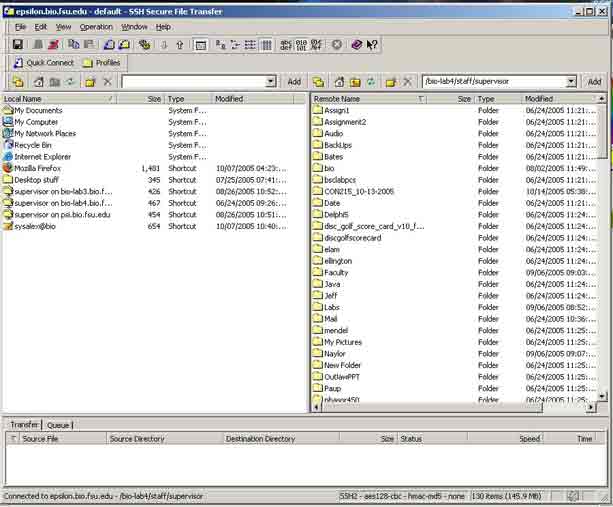Open the Edit menu
This screenshot has height=507, width=613.
coord(41,27)
